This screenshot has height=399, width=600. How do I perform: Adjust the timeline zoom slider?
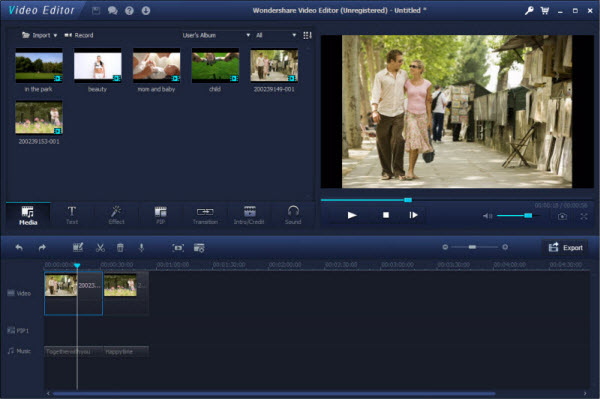click(x=474, y=247)
